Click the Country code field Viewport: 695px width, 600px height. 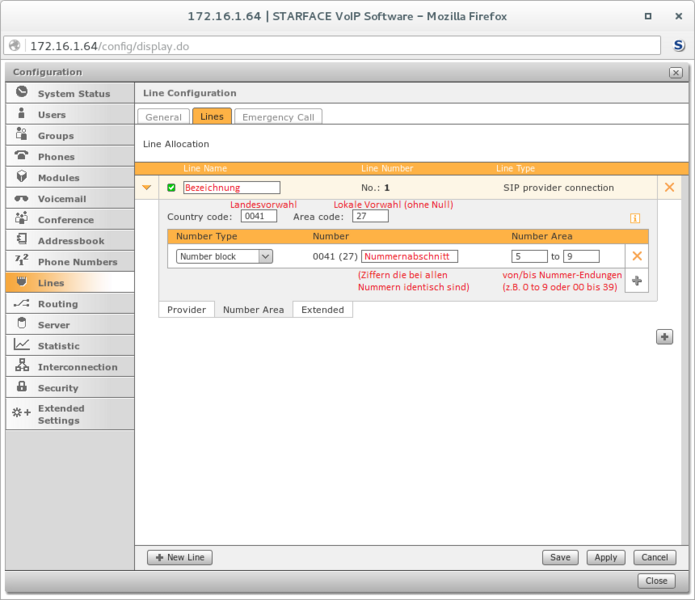point(259,216)
